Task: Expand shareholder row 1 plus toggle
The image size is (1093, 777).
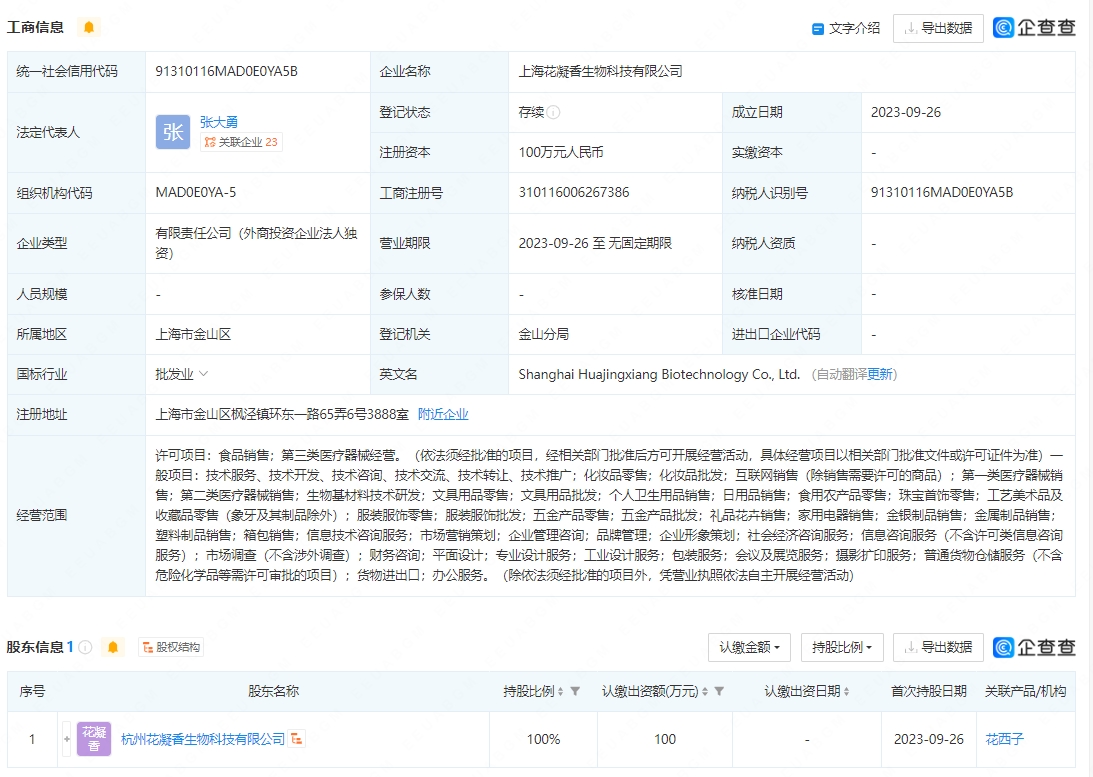Action: (x=67, y=739)
